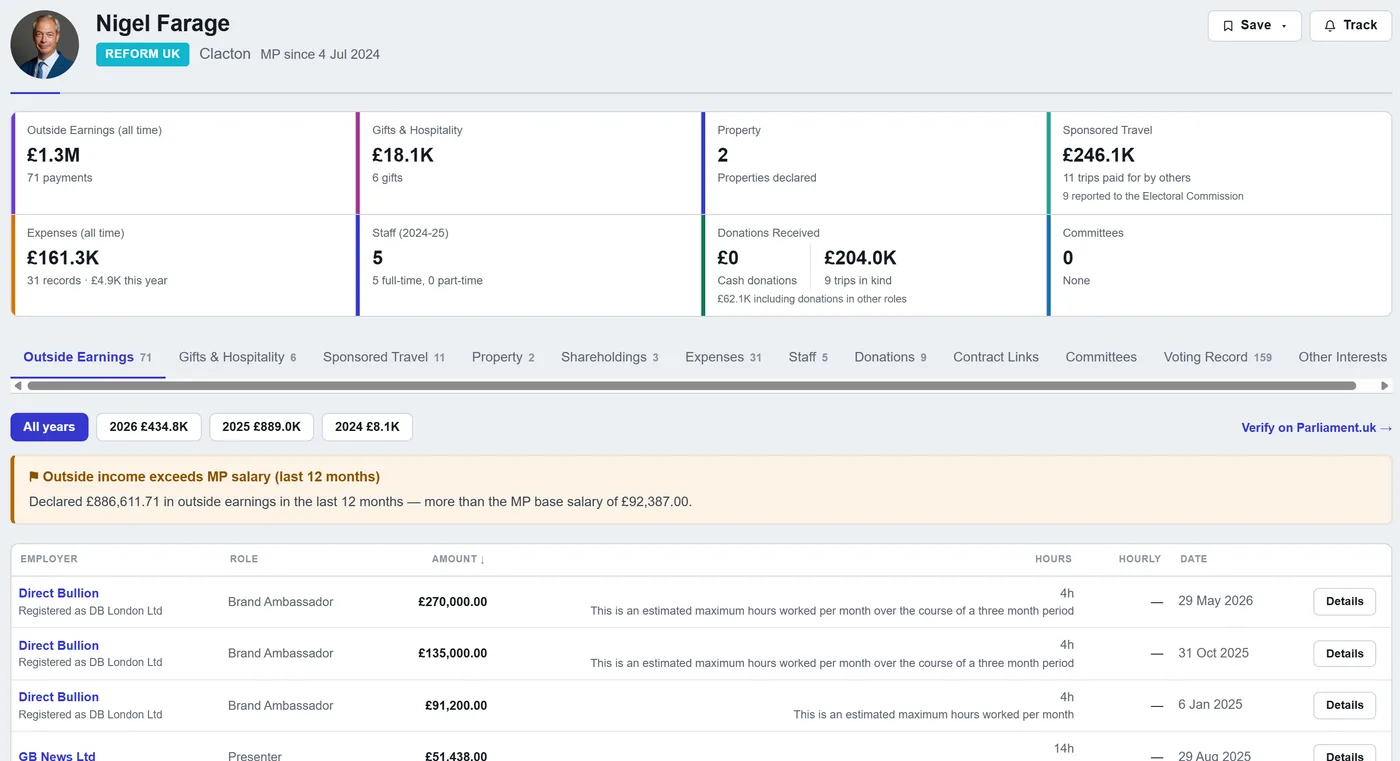Filter earnings by 2025 £889.0K
This screenshot has height=761, width=1400.
pos(261,427)
